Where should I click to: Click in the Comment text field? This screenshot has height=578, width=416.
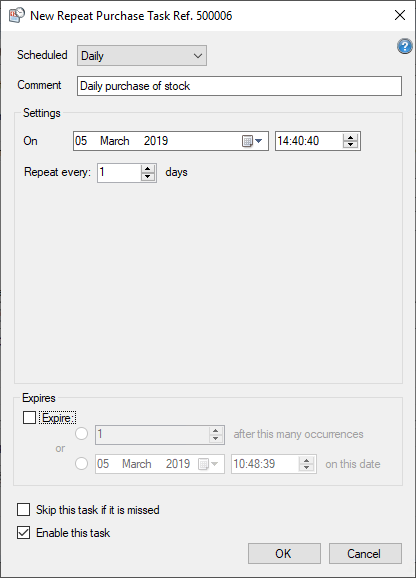[240, 86]
